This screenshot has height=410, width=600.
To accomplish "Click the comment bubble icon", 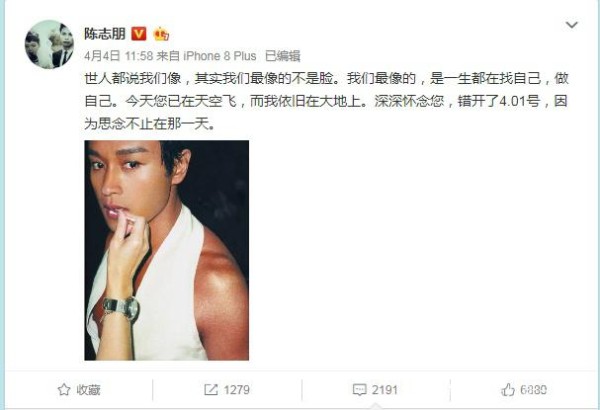I will tap(359, 390).
